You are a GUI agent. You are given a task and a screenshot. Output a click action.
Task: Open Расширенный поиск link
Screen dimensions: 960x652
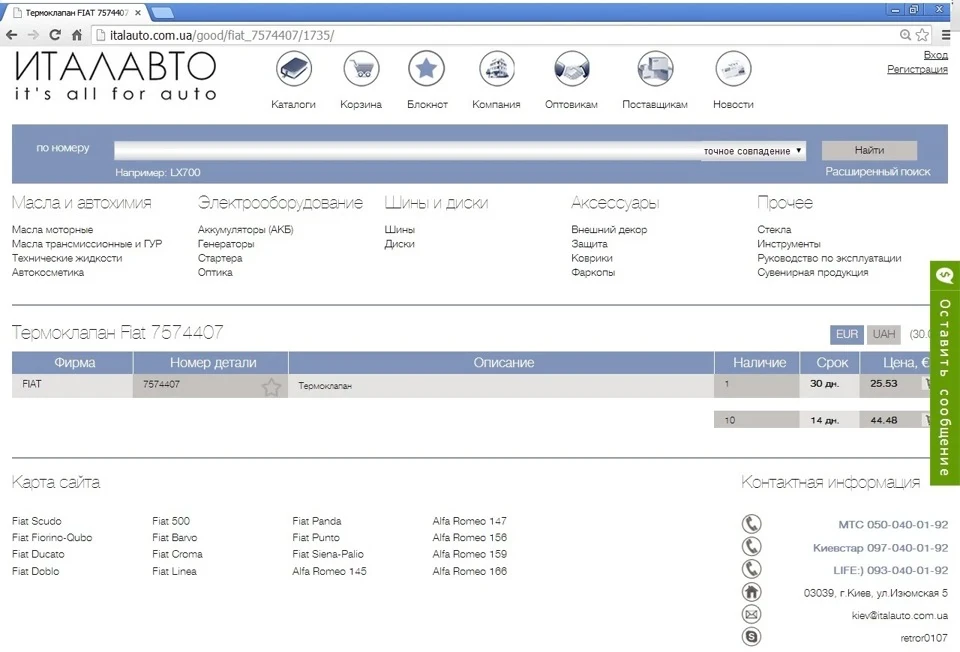click(877, 172)
